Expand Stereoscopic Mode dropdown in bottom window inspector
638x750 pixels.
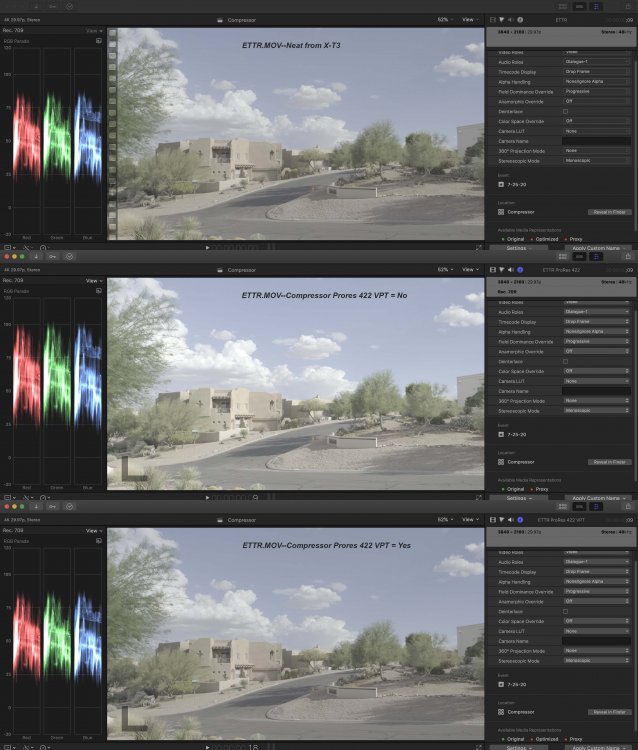coord(597,660)
